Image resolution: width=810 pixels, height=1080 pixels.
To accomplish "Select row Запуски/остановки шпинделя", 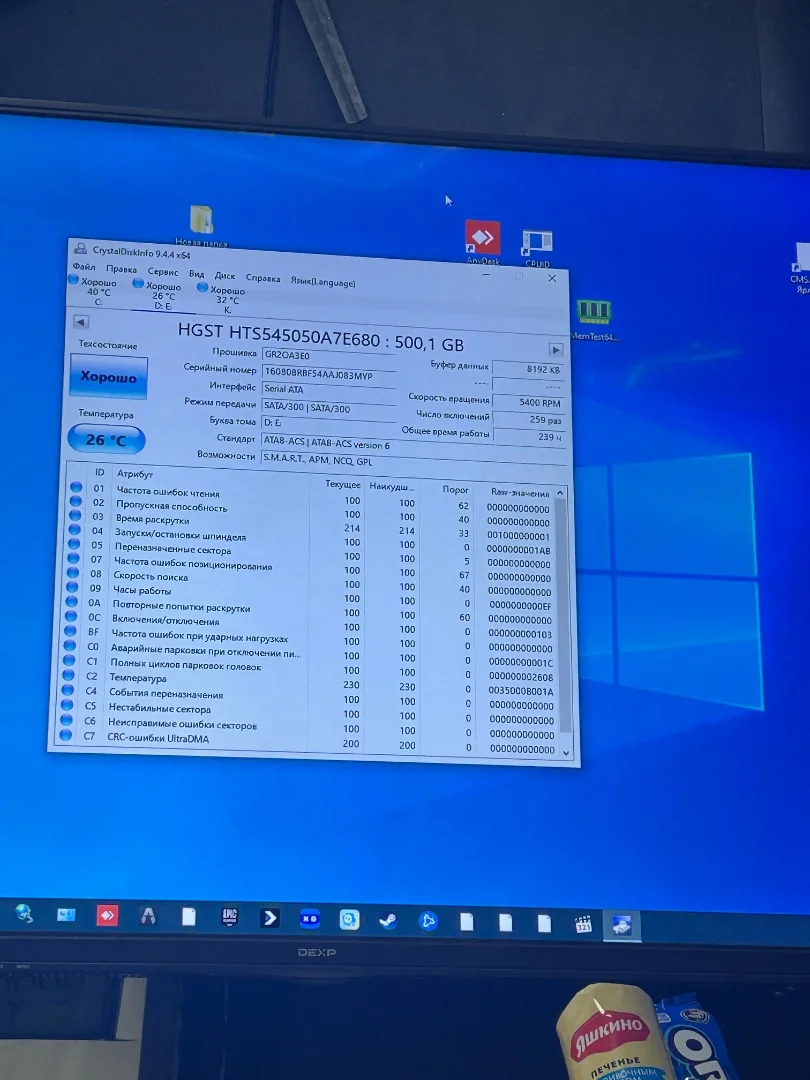I will click(311, 539).
